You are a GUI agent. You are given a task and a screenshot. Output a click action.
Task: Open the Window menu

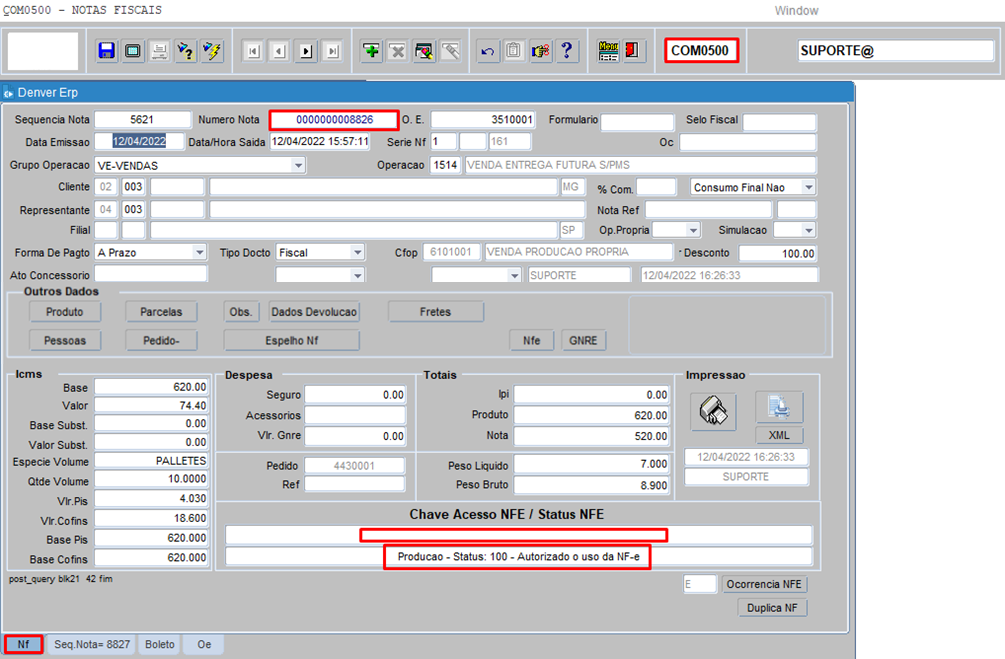click(796, 10)
